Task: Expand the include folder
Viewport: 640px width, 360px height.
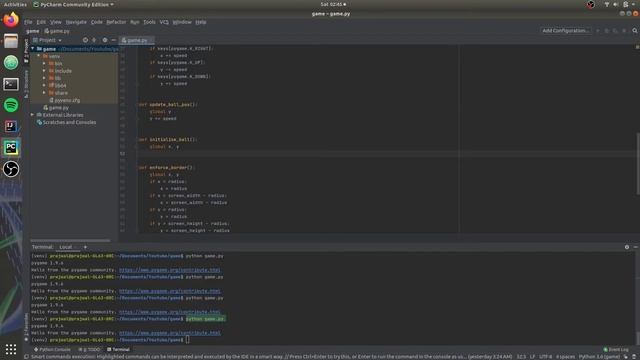Action: [44, 71]
